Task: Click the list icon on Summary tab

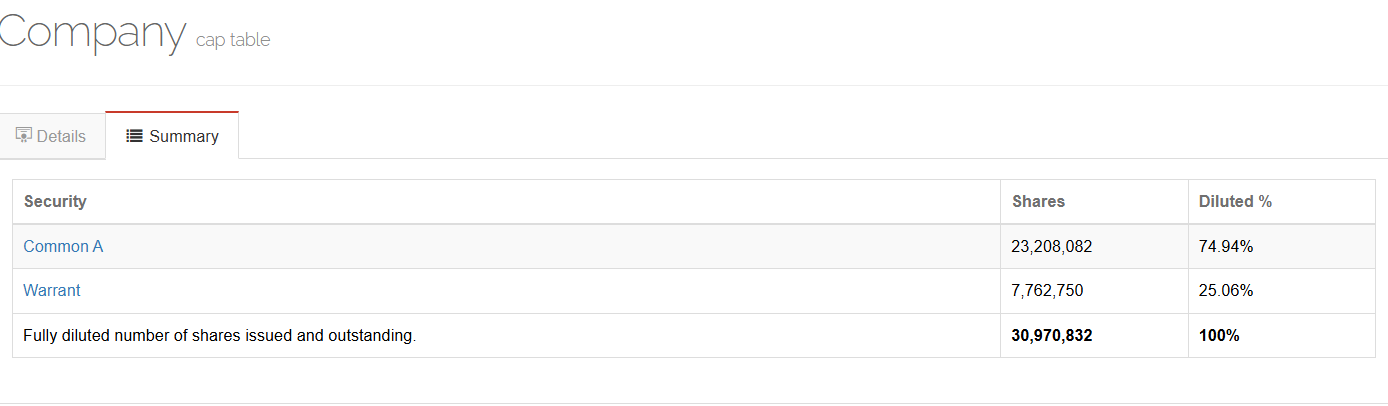Action: [134, 136]
